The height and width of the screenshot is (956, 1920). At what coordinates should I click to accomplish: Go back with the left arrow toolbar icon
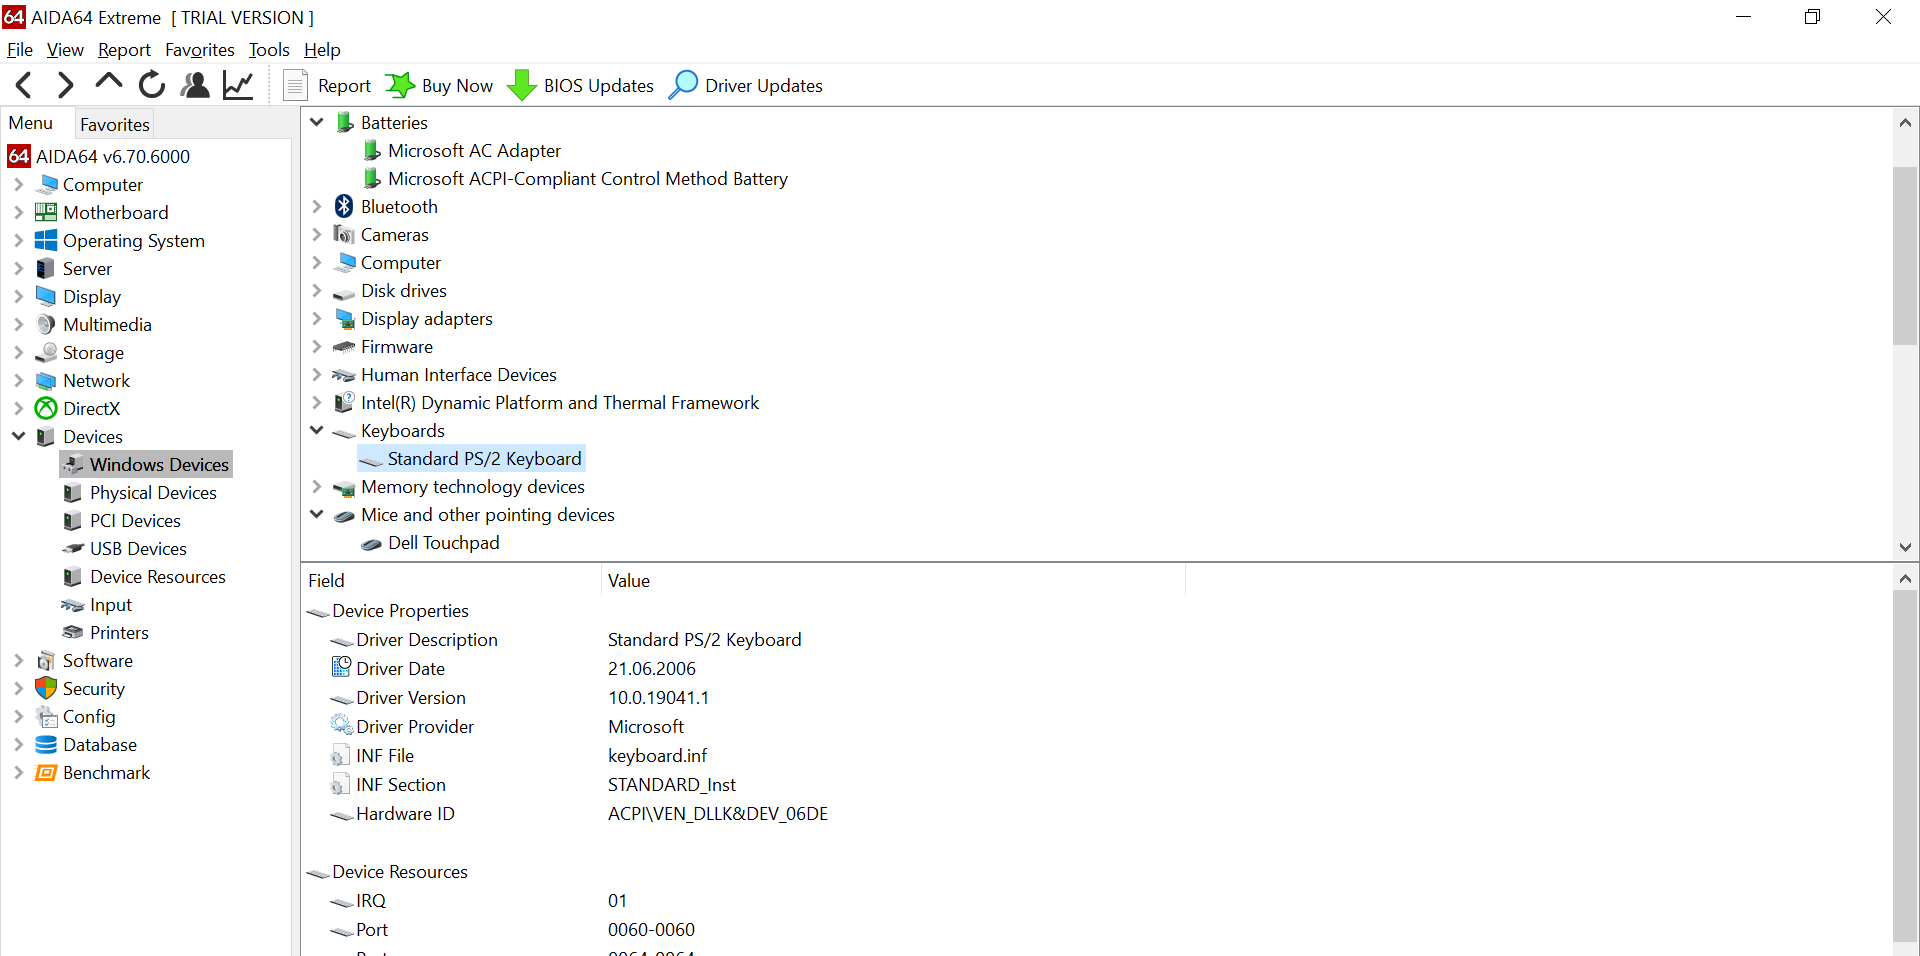(x=25, y=86)
